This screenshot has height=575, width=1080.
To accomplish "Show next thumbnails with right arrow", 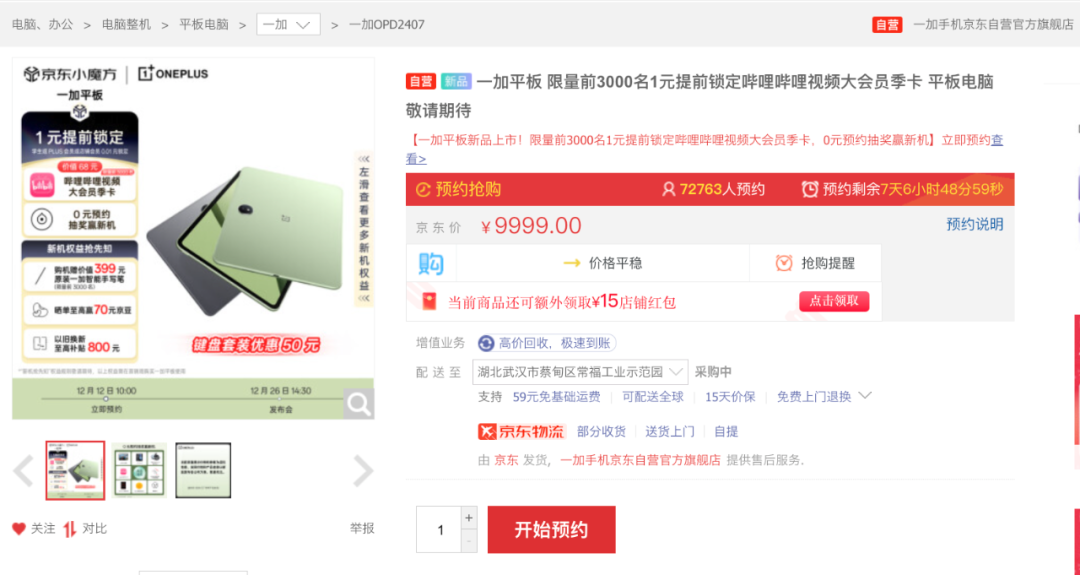I will [363, 471].
